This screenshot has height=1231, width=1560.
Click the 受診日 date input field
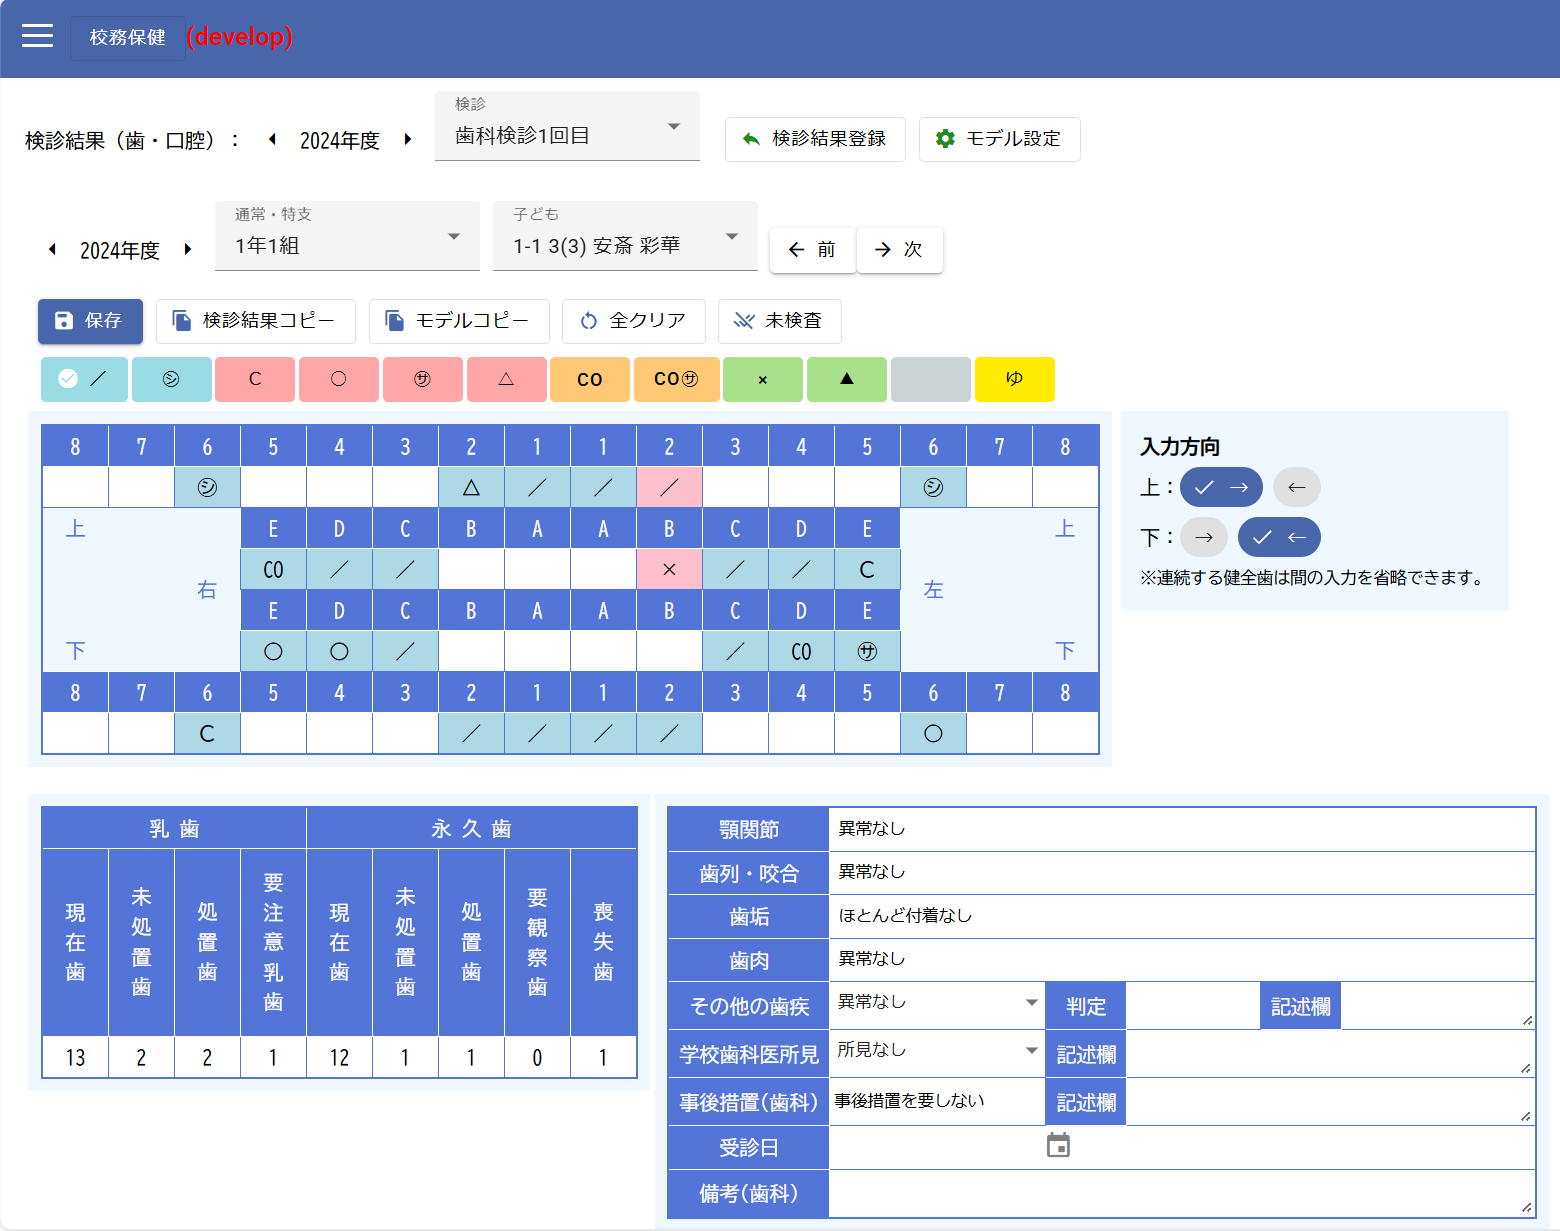click(x=937, y=1146)
